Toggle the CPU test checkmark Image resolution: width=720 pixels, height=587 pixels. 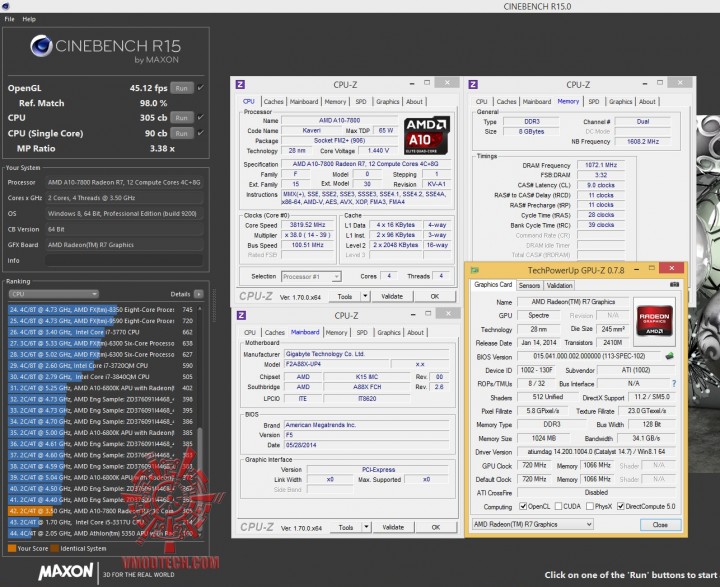coord(200,117)
